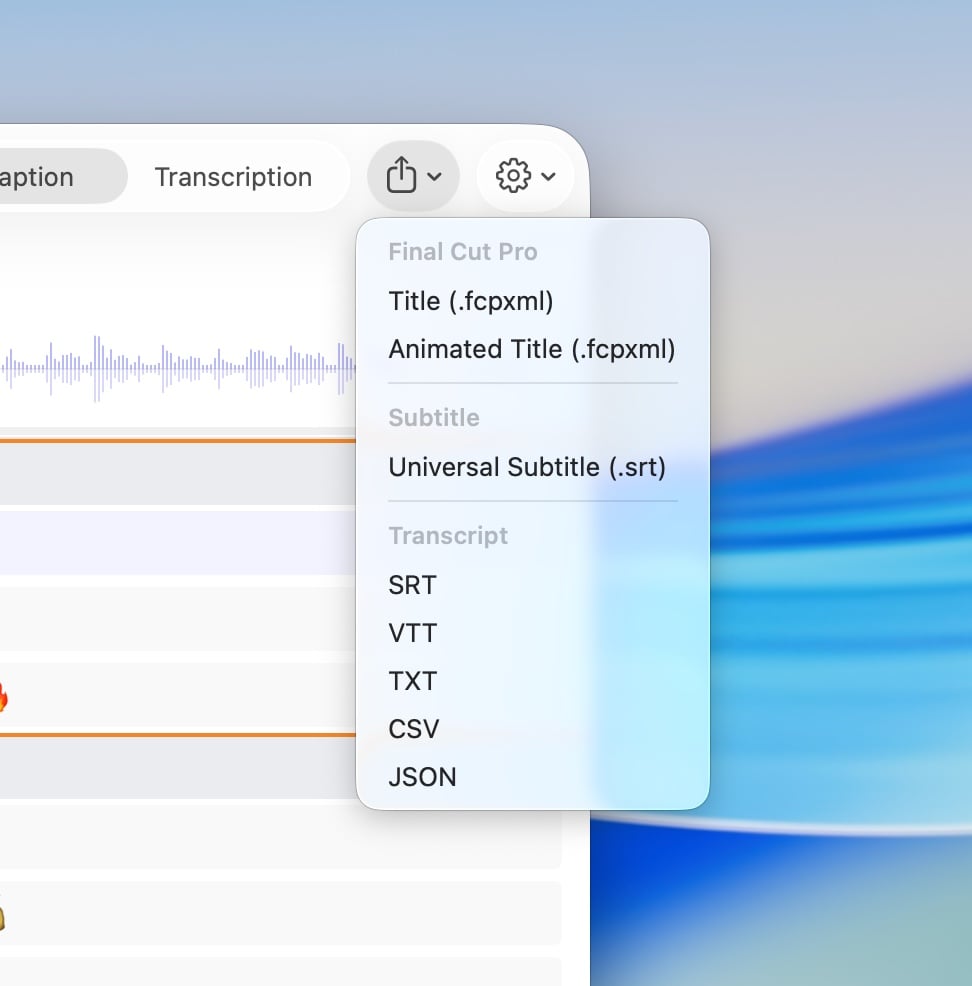Select the light purple highlighted caption row
This screenshot has height=986, width=972.
point(178,543)
